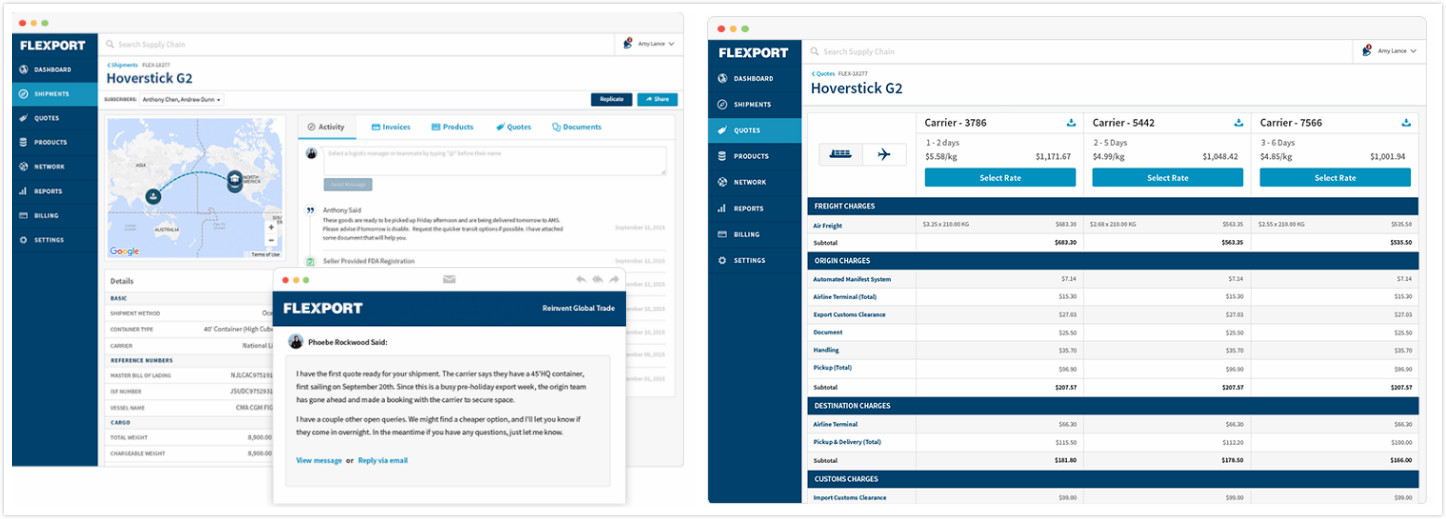
Task: Switch to the Products tab in the shipment panel
Action: tap(452, 127)
